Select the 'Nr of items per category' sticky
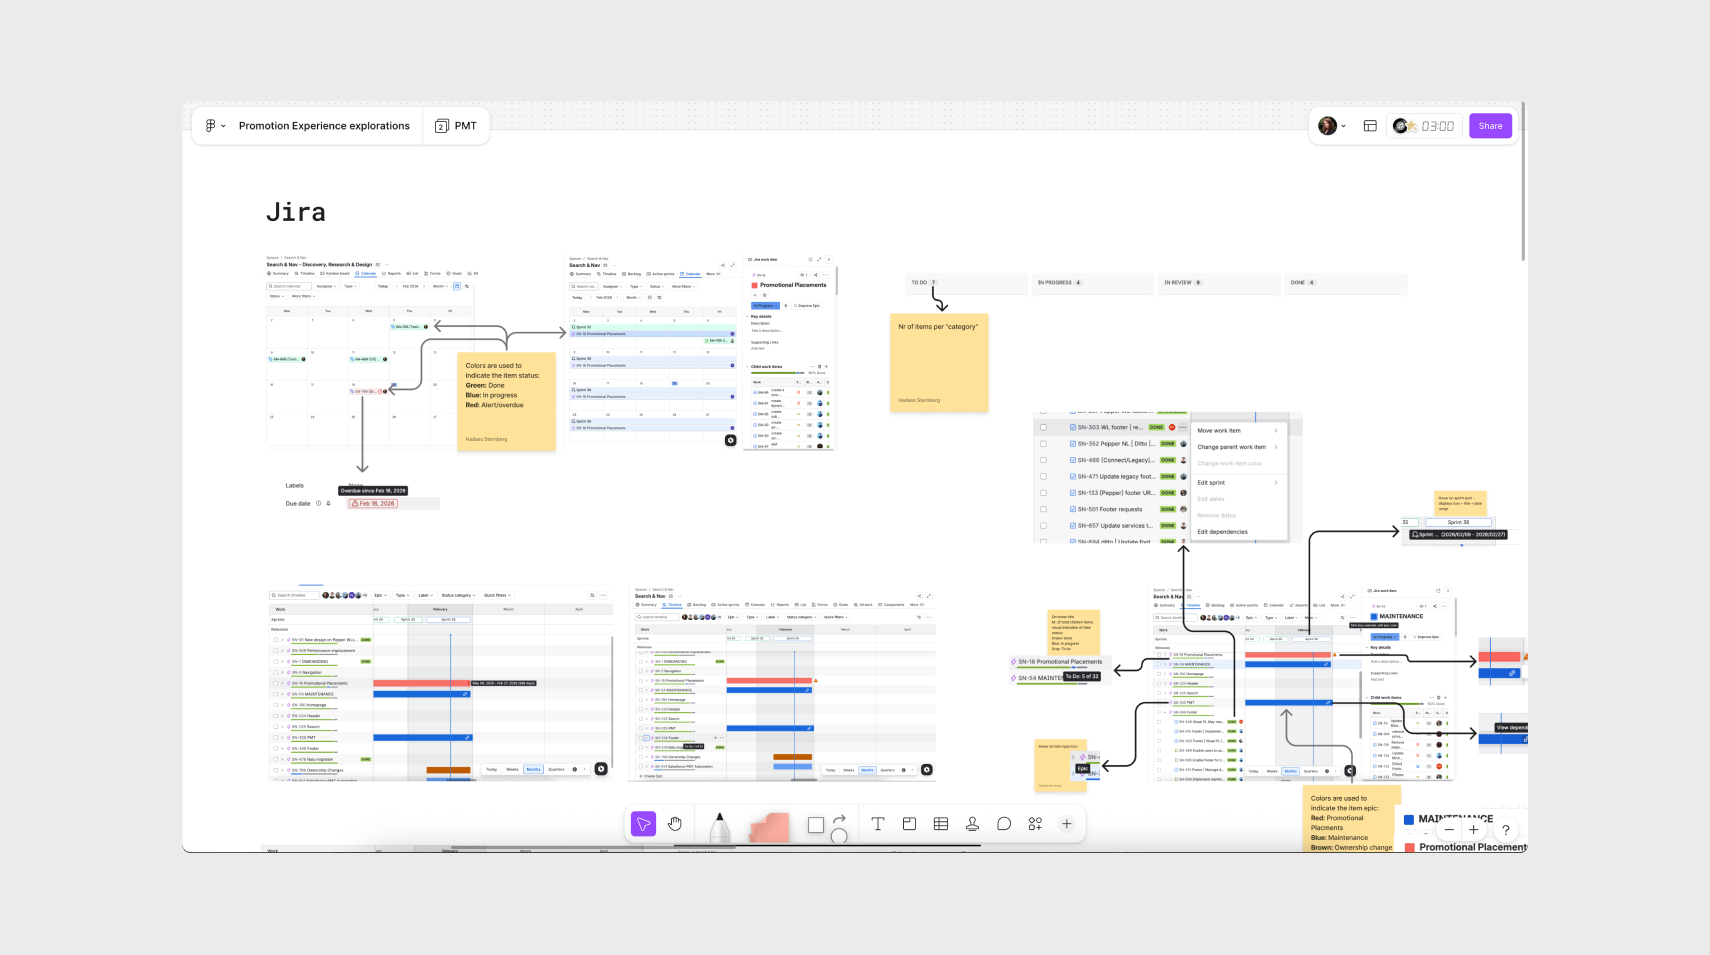The image size is (1710, 955). pyautogui.click(x=939, y=362)
